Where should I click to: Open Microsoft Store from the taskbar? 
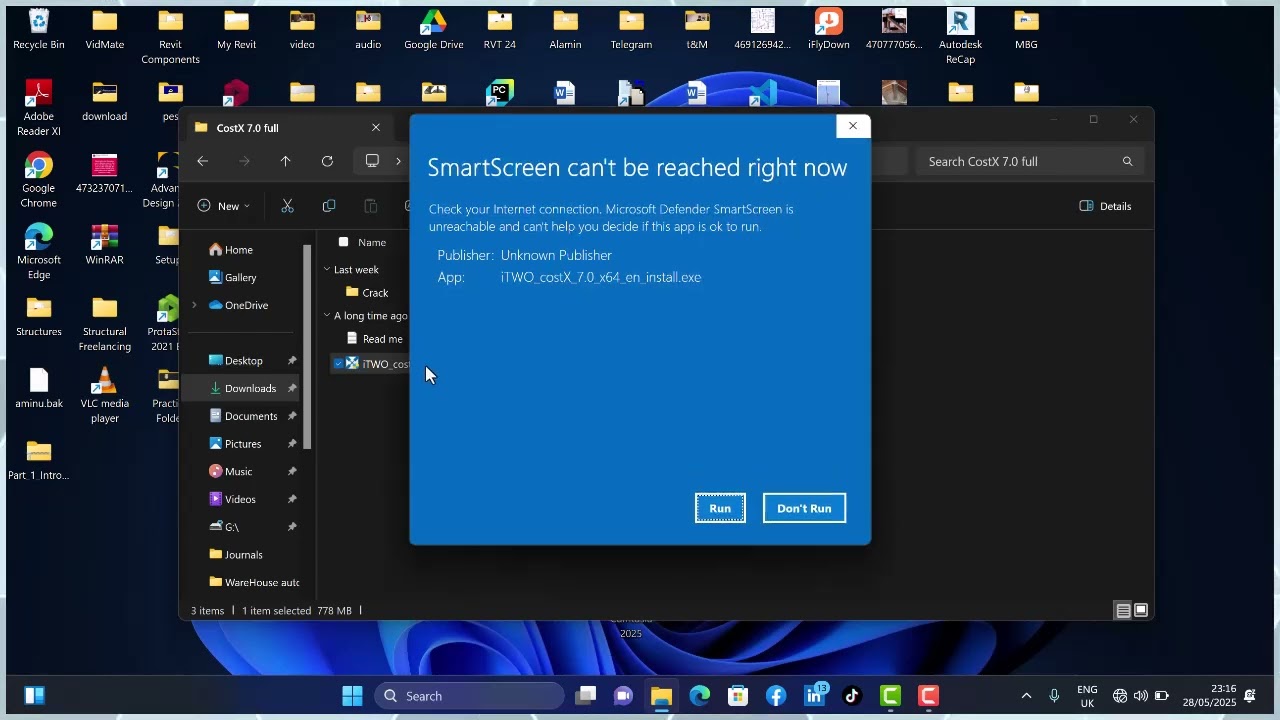(x=738, y=696)
